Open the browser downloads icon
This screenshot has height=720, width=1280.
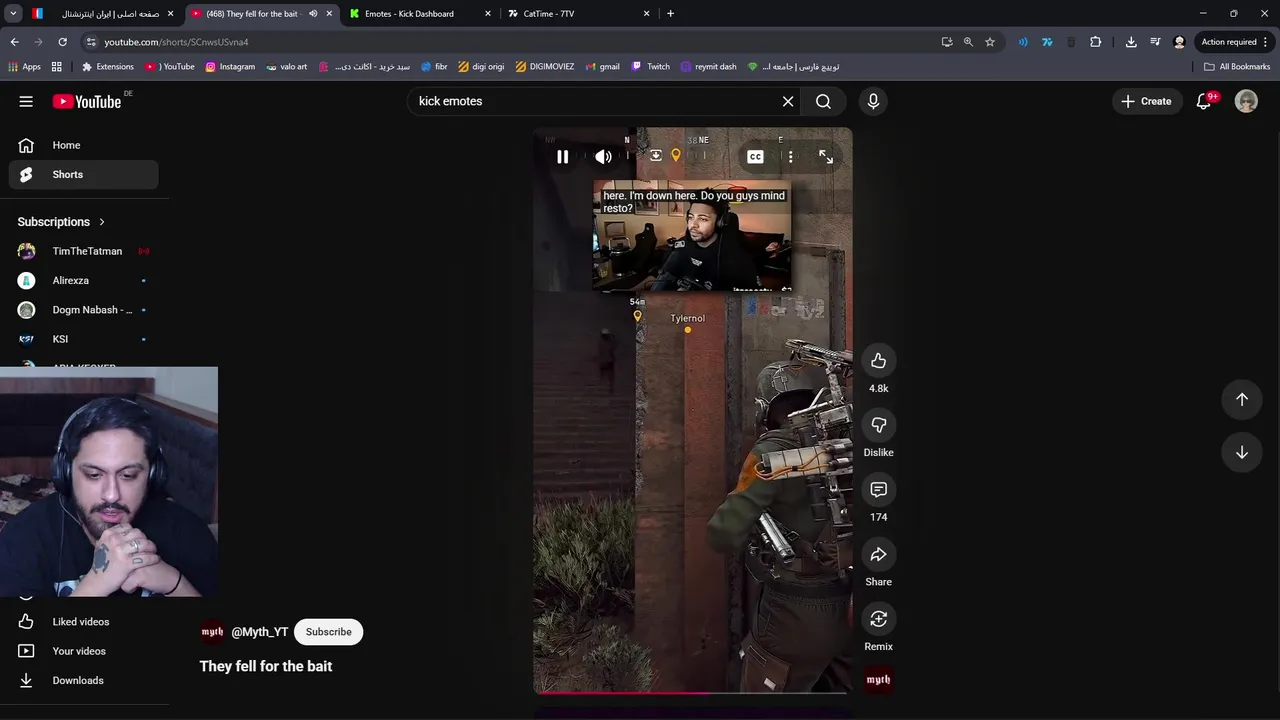click(1131, 42)
